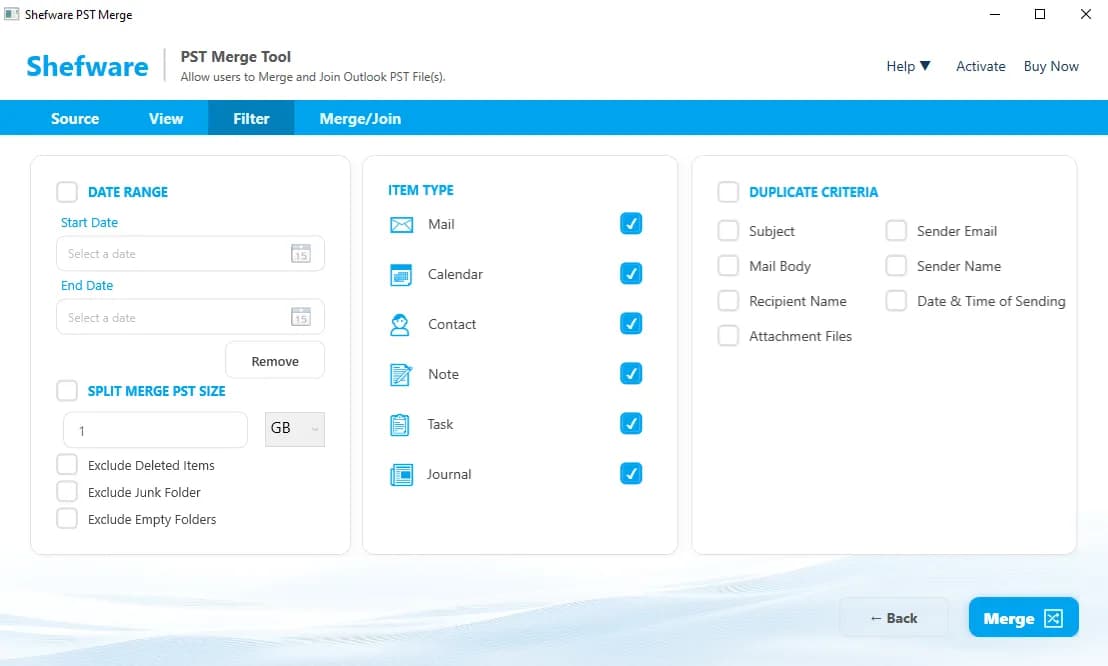Click the Task clipboard icon
The image size is (1108, 666).
400,425
